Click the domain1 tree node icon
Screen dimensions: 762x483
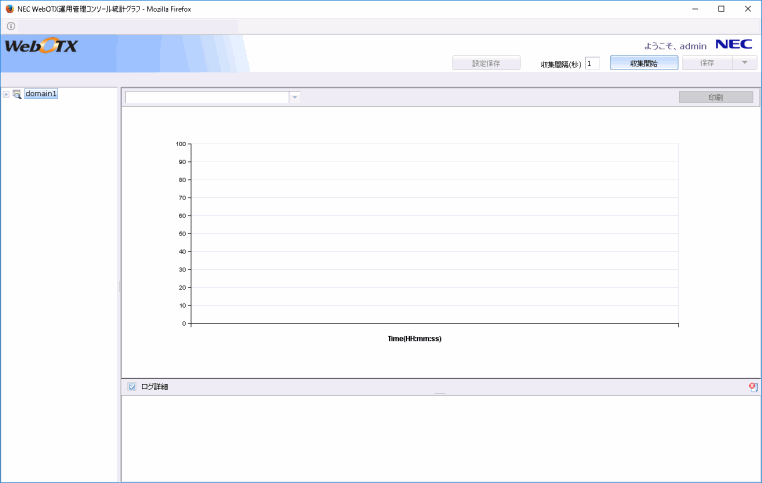[x=17, y=94]
